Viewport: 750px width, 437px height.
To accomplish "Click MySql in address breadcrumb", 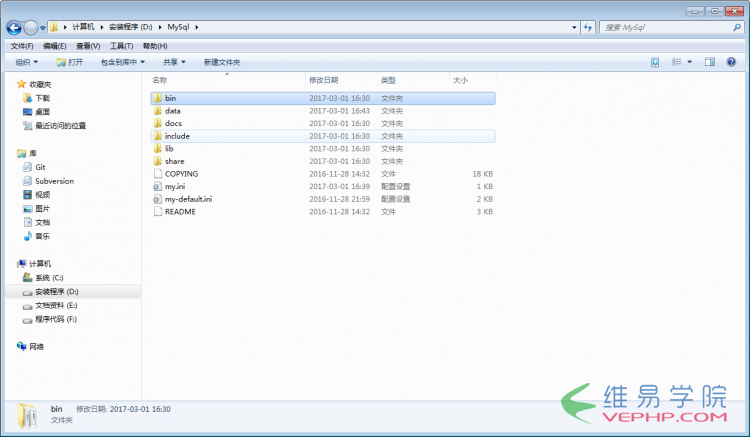I will (178, 27).
